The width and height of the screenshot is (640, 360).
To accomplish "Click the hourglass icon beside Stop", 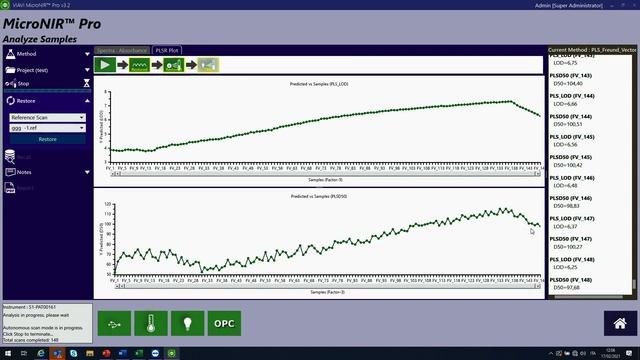I will (x=87, y=83).
